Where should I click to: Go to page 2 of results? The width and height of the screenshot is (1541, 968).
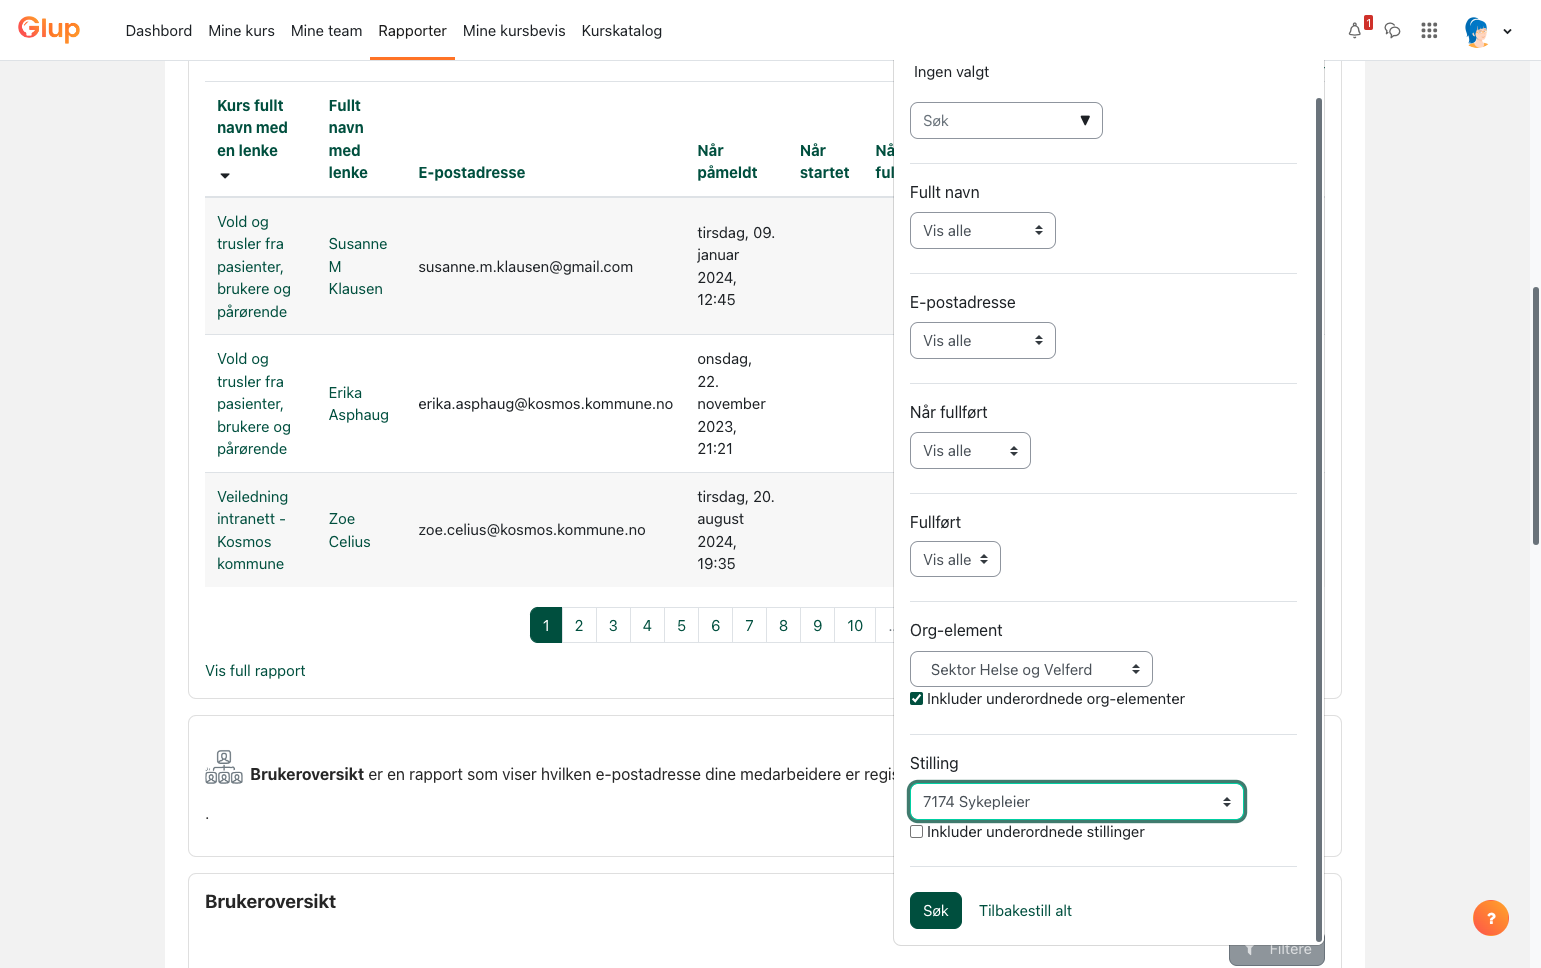point(579,626)
